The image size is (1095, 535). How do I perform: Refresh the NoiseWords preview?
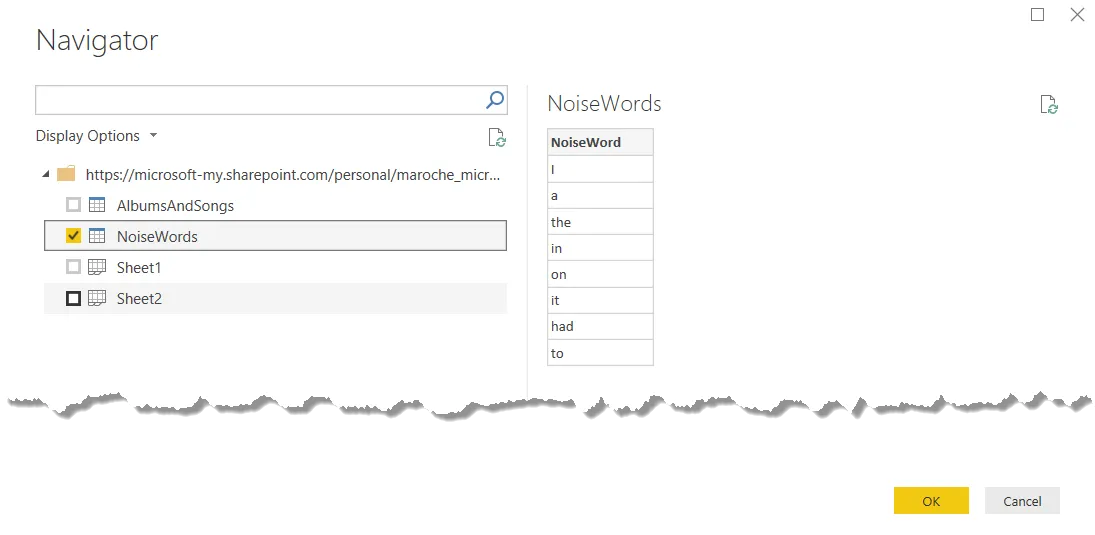1049,105
